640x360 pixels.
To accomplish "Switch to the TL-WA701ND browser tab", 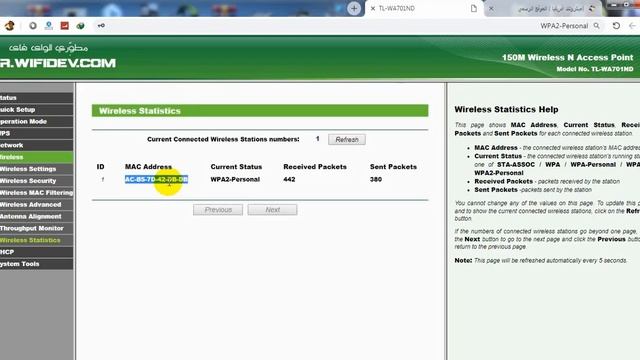I will coord(424,8).
